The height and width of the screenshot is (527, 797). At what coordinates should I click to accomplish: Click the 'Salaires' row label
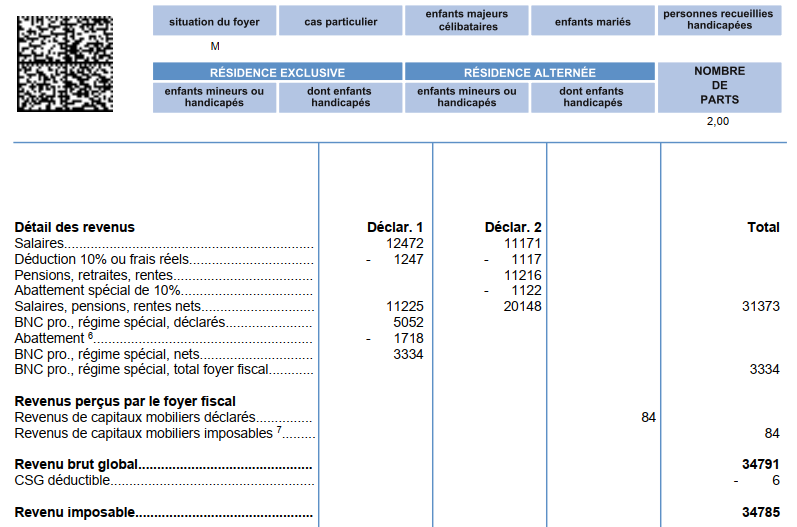pos(39,243)
